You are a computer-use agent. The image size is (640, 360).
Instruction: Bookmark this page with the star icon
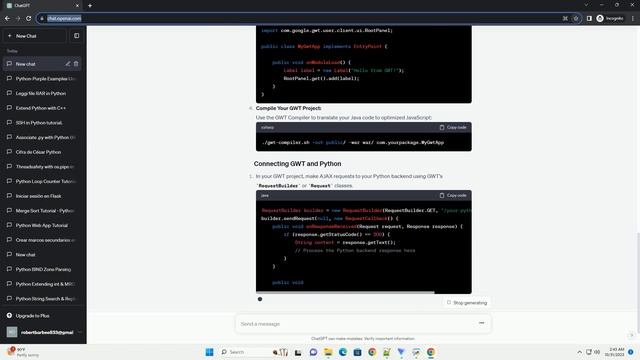(x=576, y=18)
